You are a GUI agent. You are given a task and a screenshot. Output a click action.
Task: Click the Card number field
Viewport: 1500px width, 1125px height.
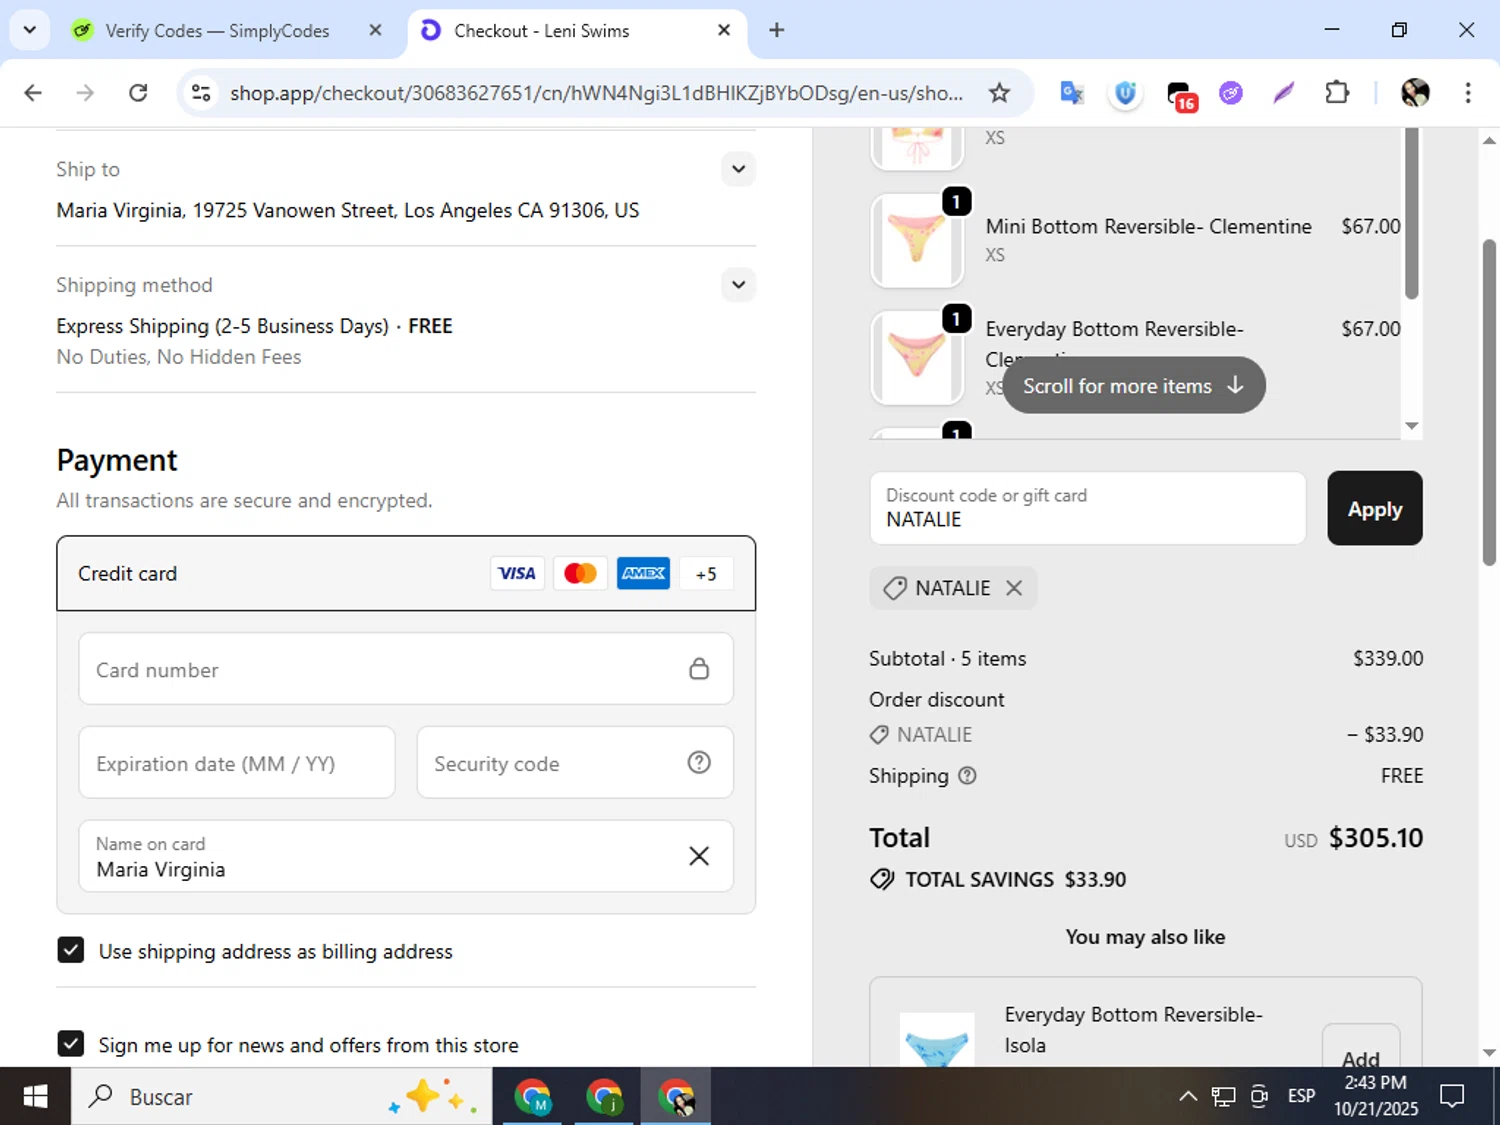click(x=406, y=669)
